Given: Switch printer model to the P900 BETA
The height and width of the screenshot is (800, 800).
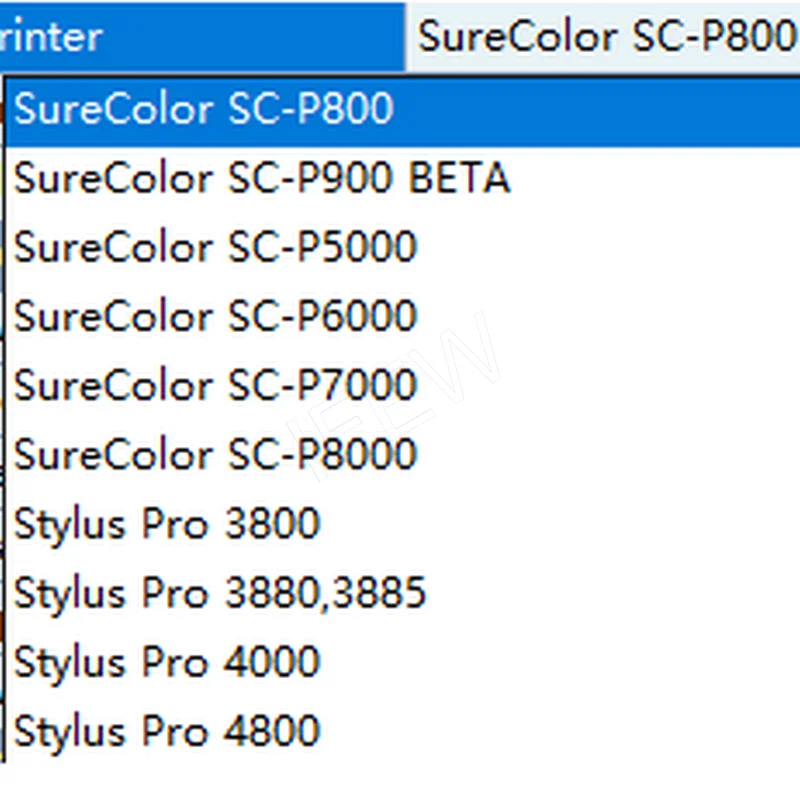Looking at the screenshot, I should click(262, 179).
